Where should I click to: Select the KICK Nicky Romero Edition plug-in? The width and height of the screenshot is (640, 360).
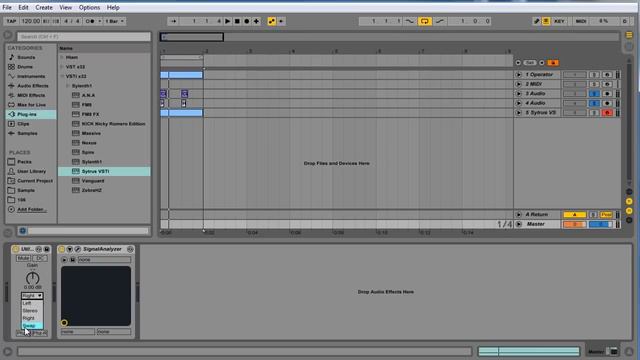pos(113,124)
